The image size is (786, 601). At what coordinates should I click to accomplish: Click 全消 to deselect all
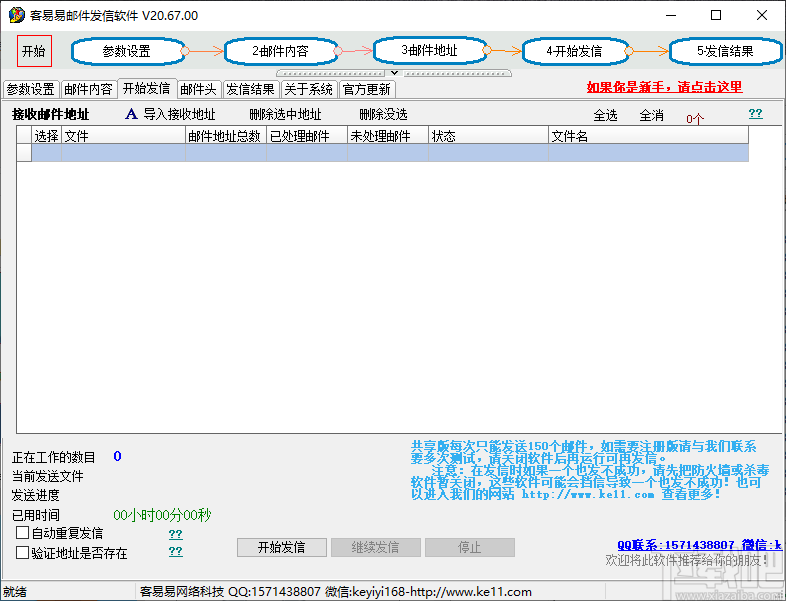[x=651, y=115]
